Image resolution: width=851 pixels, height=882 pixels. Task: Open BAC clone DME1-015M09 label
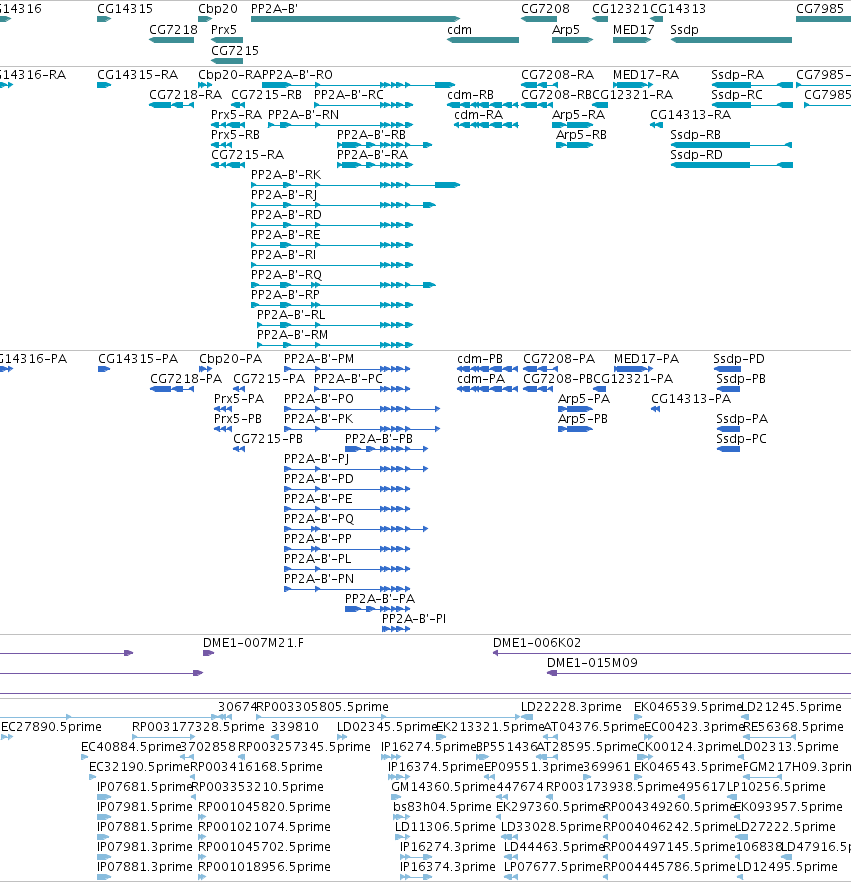[592, 663]
